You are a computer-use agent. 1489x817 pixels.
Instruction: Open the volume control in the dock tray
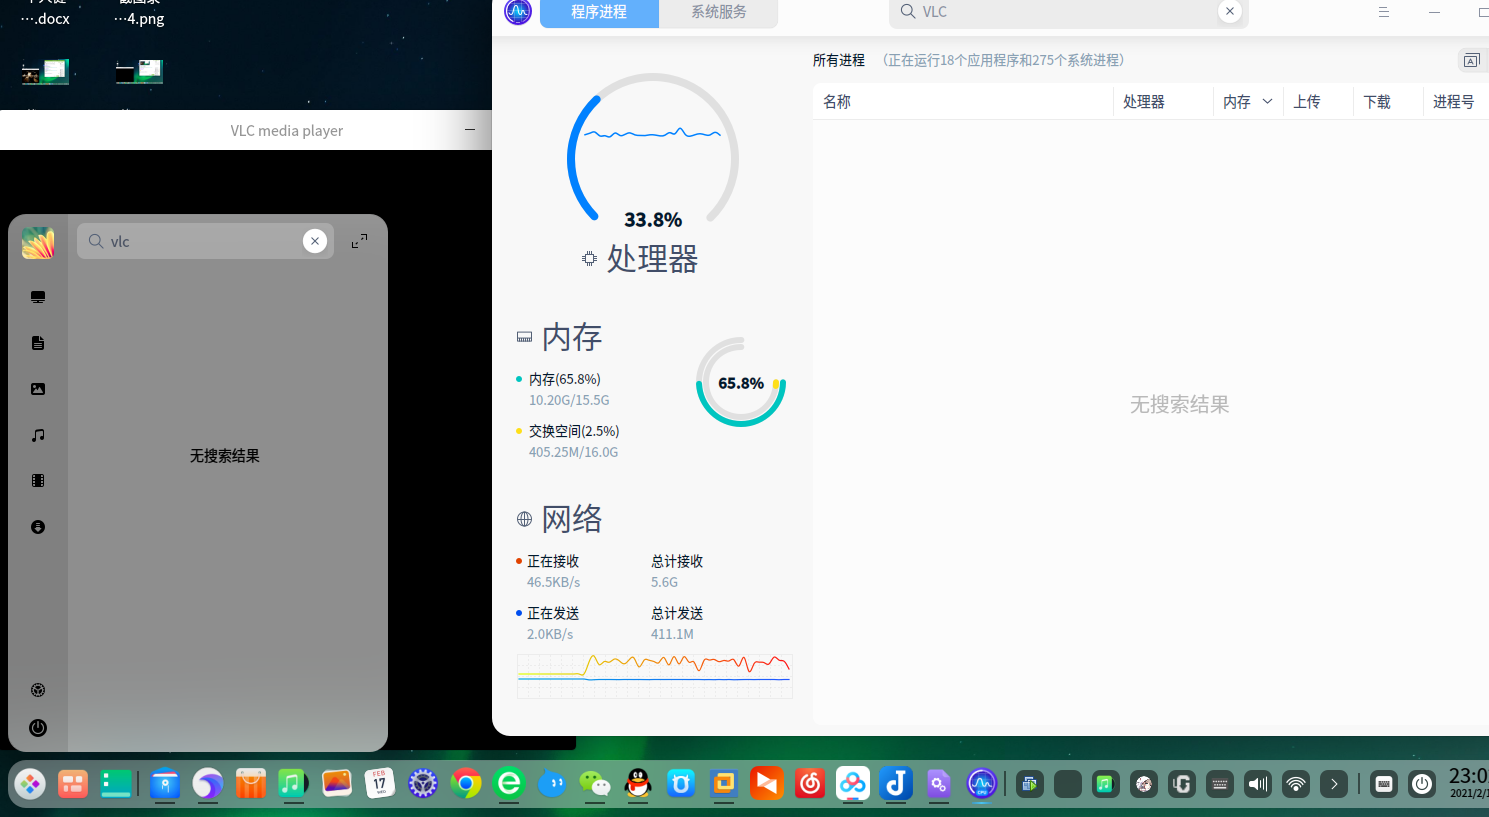(x=1258, y=784)
